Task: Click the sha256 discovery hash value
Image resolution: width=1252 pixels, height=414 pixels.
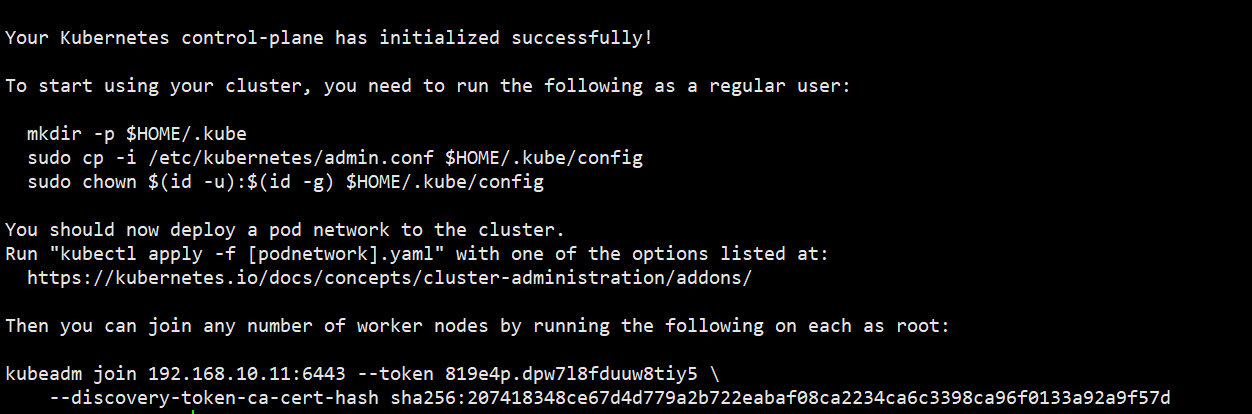Action: [x=780, y=398]
